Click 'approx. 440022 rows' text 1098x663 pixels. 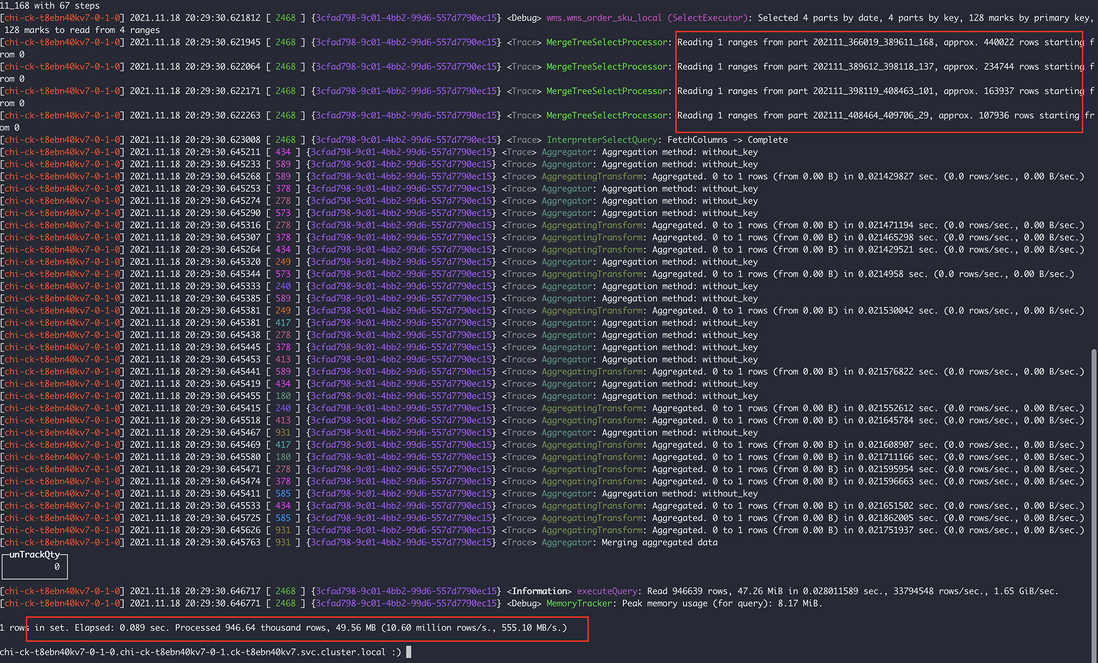pyautogui.click(x=991, y=42)
